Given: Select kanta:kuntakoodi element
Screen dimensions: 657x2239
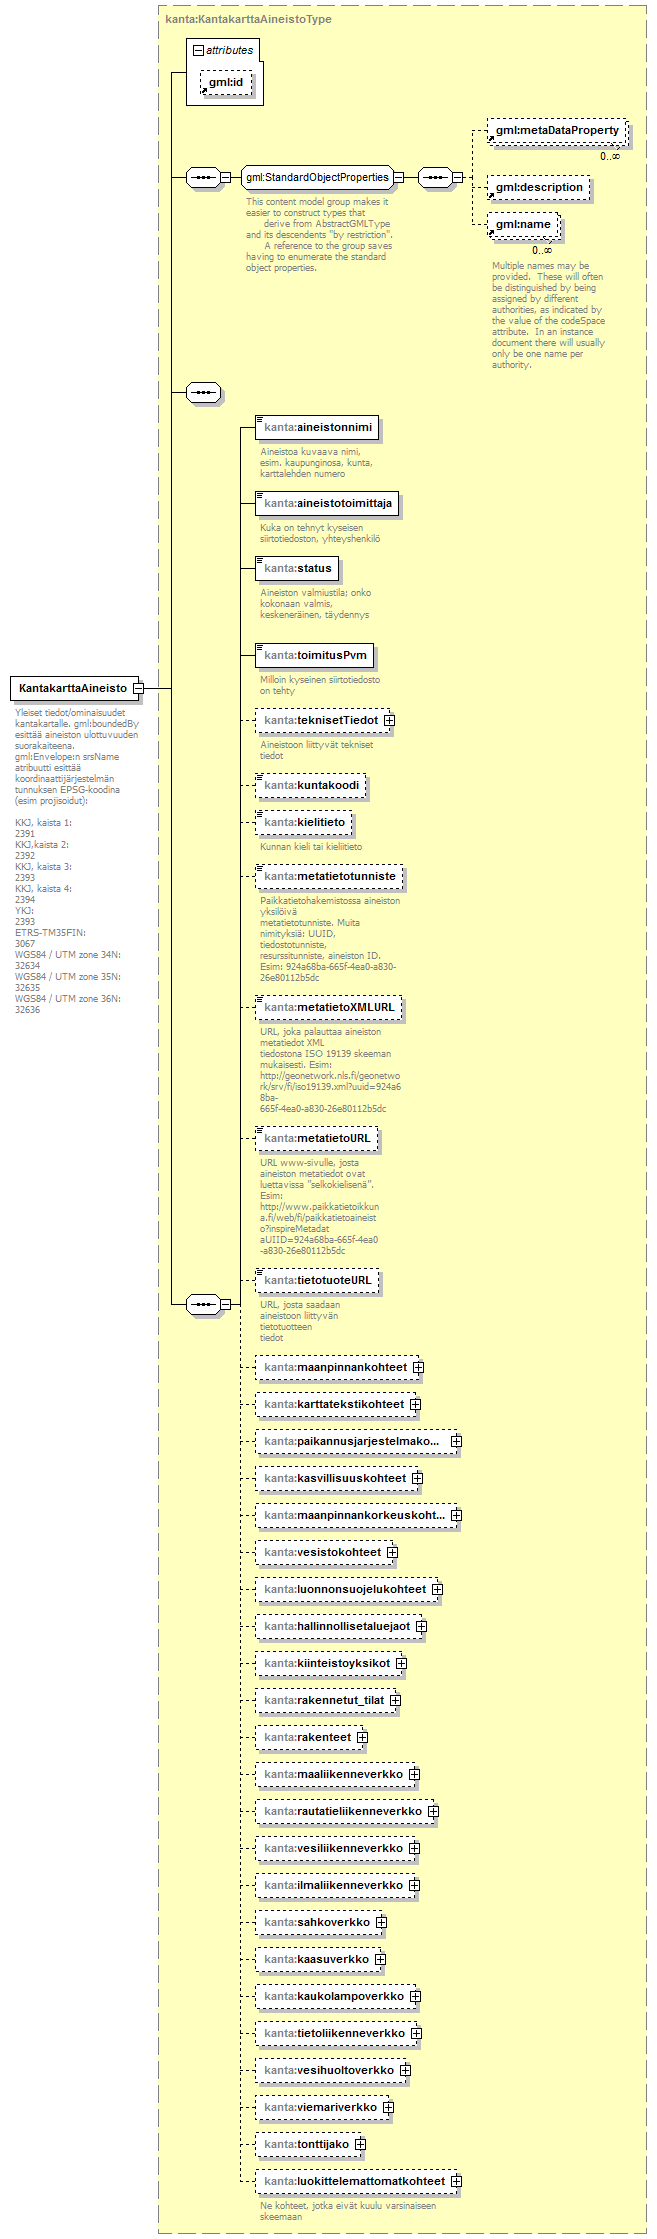Looking at the screenshot, I should tap(311, 785).
